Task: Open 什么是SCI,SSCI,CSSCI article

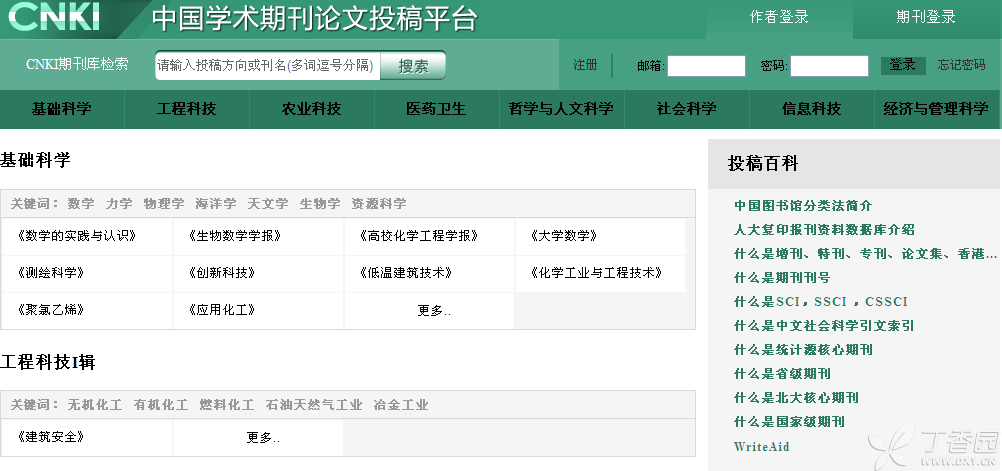Action: (821, 302)
